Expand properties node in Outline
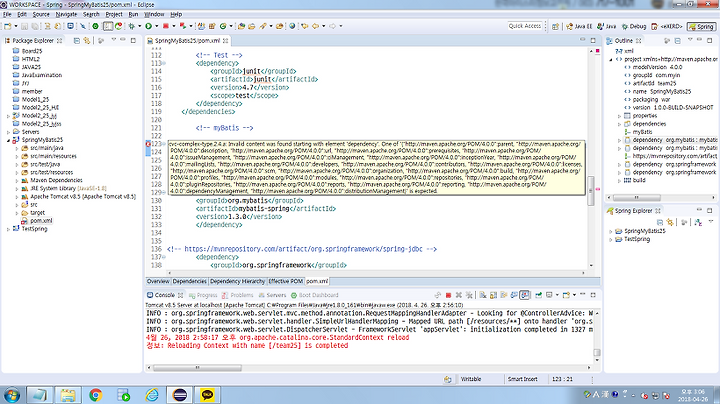Viewport: 720px width, 404px height. [619, 116]
